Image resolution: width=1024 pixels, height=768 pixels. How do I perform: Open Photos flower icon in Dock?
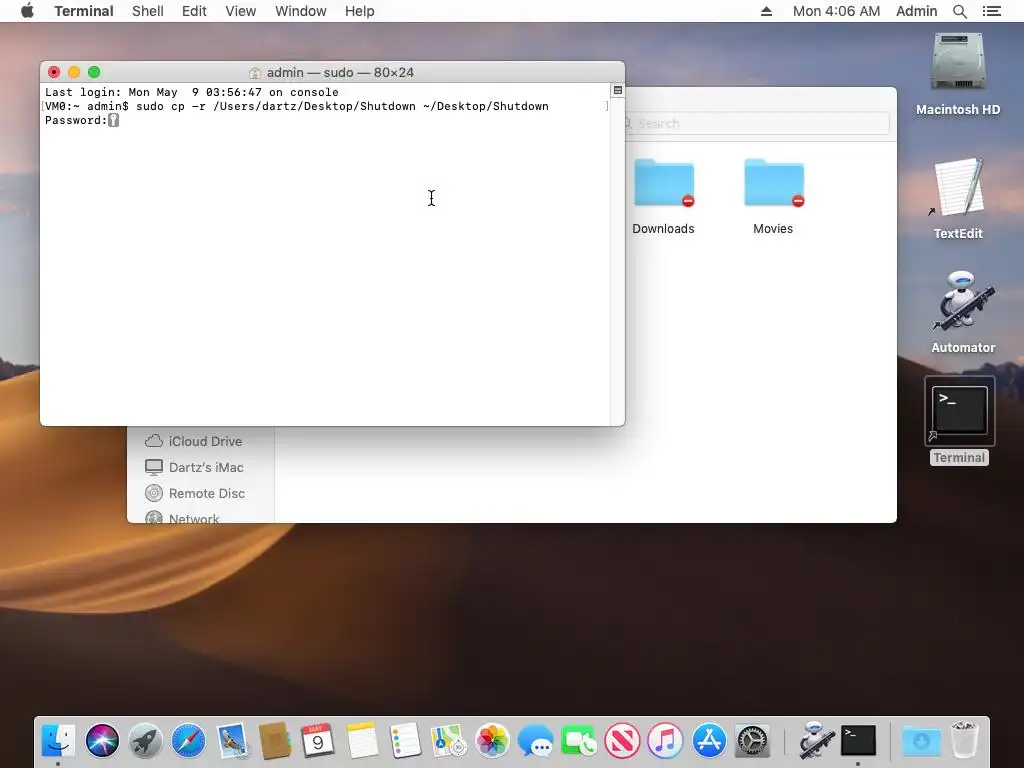492,741
